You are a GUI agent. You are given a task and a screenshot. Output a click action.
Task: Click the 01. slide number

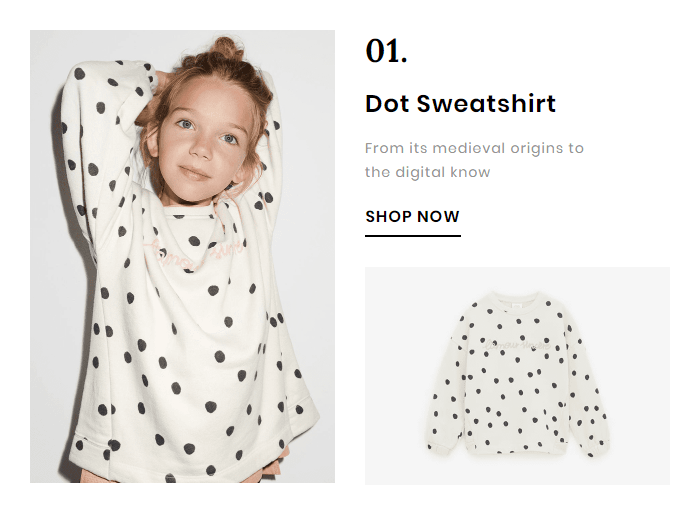[386, 51]
